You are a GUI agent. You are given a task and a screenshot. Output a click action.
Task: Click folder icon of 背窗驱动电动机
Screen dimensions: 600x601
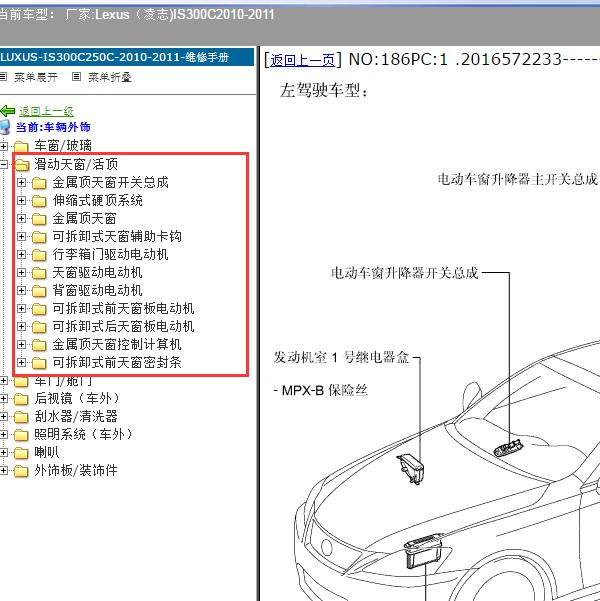point(39,291)
